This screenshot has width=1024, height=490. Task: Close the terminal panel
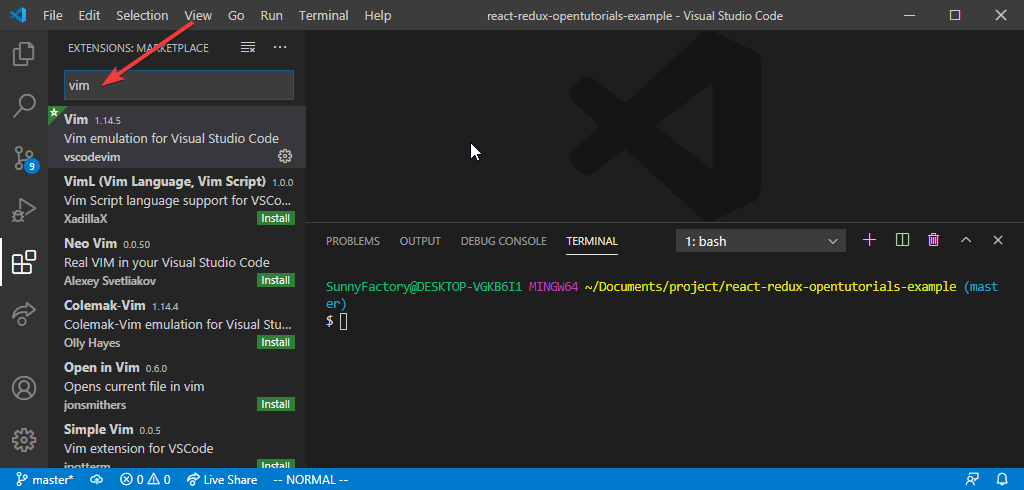point(997,240)
